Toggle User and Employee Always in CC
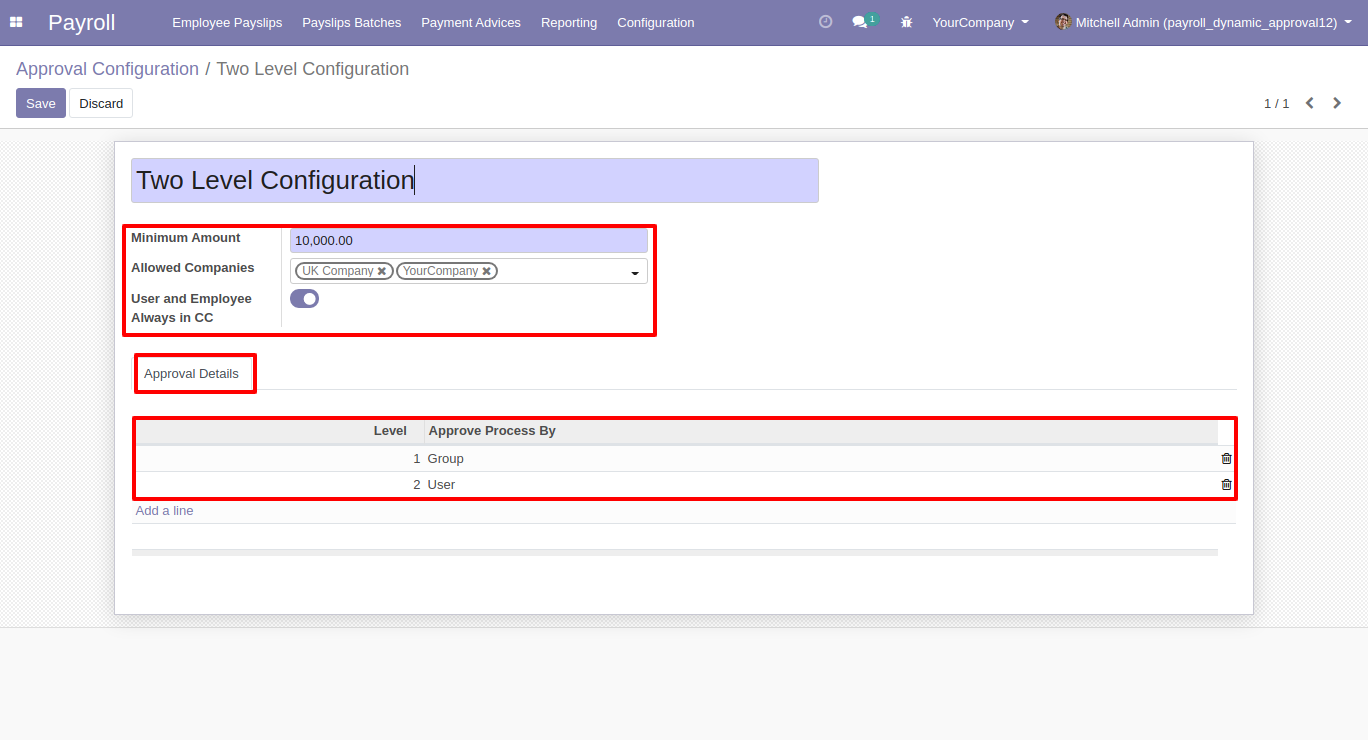This screenshot has width=1368, height=740. click(304, 298)
